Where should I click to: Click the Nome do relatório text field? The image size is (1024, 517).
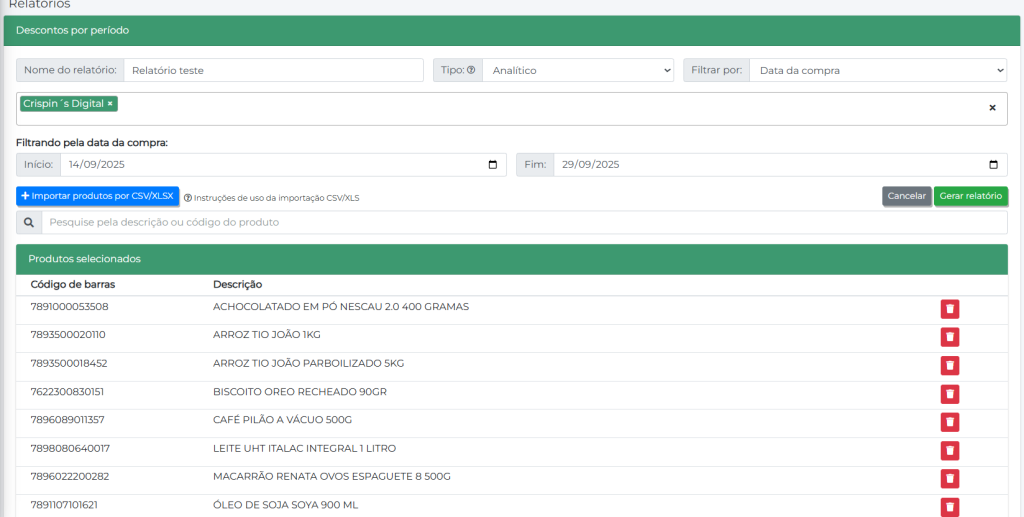tap(273, 71)
